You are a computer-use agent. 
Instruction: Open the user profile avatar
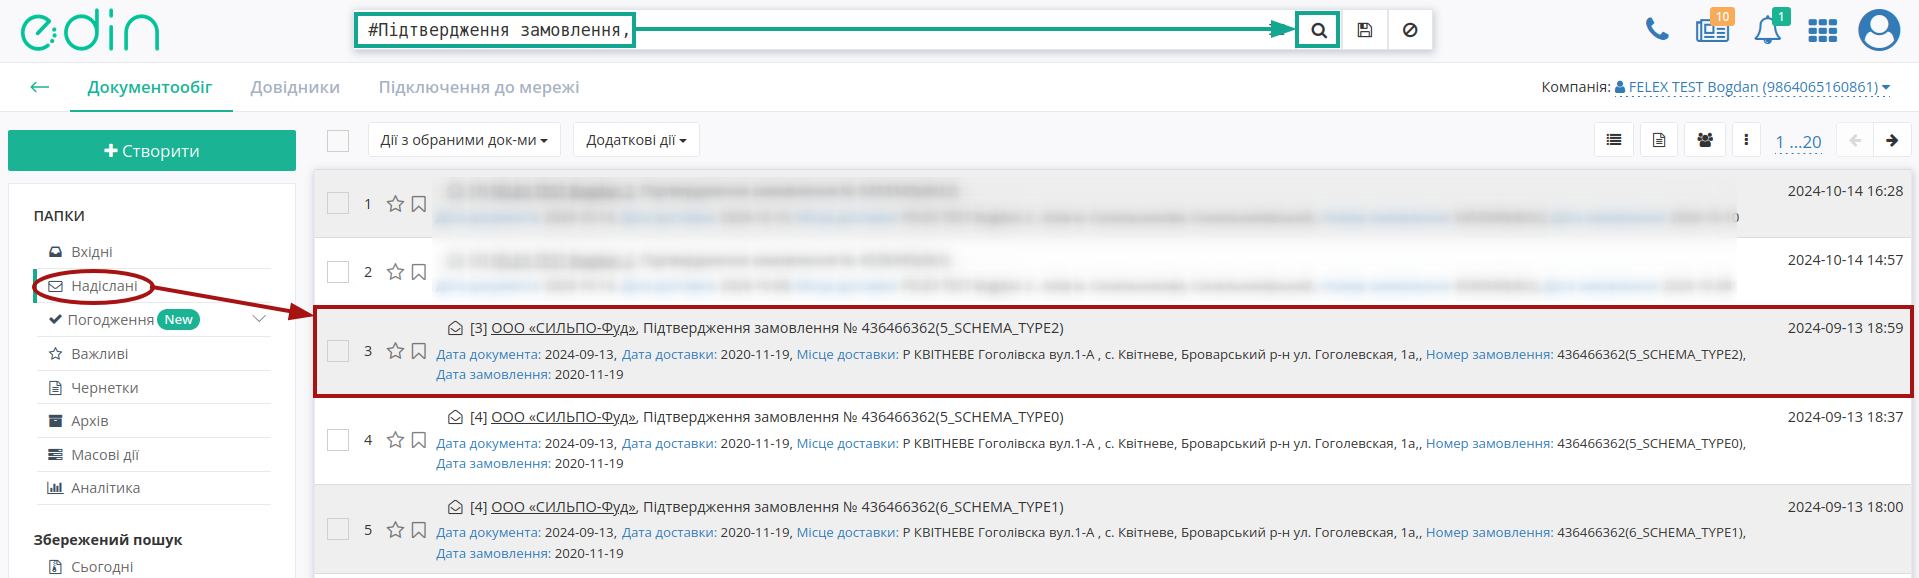pyautogui.click(x=1879, y=30)
